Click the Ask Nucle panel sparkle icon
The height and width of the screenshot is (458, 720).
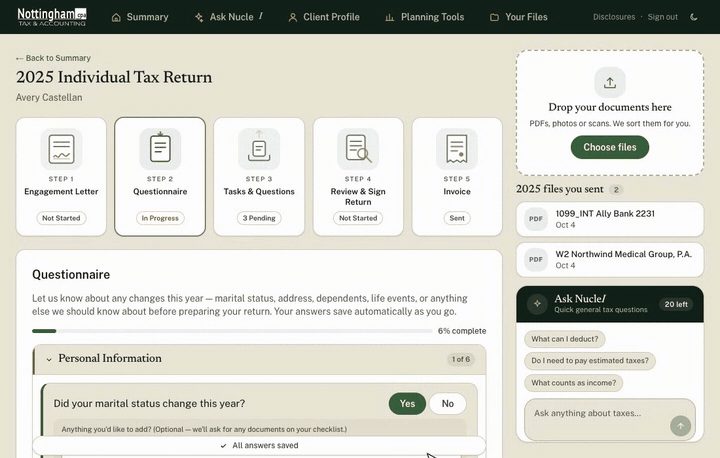tap(537, 304)
